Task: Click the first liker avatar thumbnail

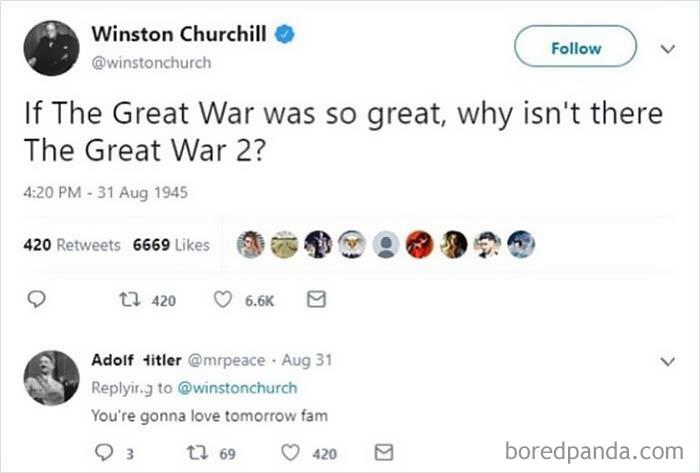Action: pyautogui.click(x=250, y=245)
